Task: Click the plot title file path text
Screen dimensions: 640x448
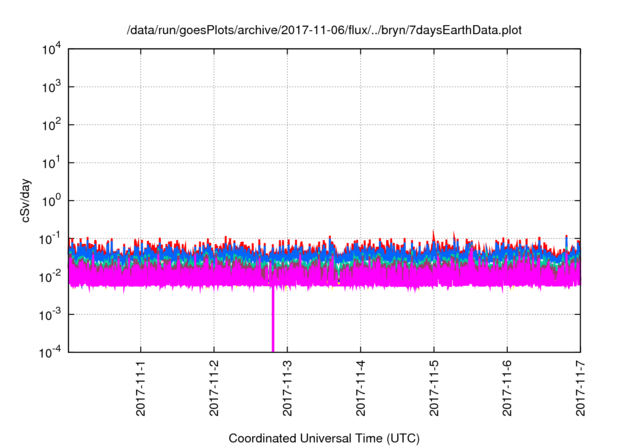Action: [x=324, y=31]
